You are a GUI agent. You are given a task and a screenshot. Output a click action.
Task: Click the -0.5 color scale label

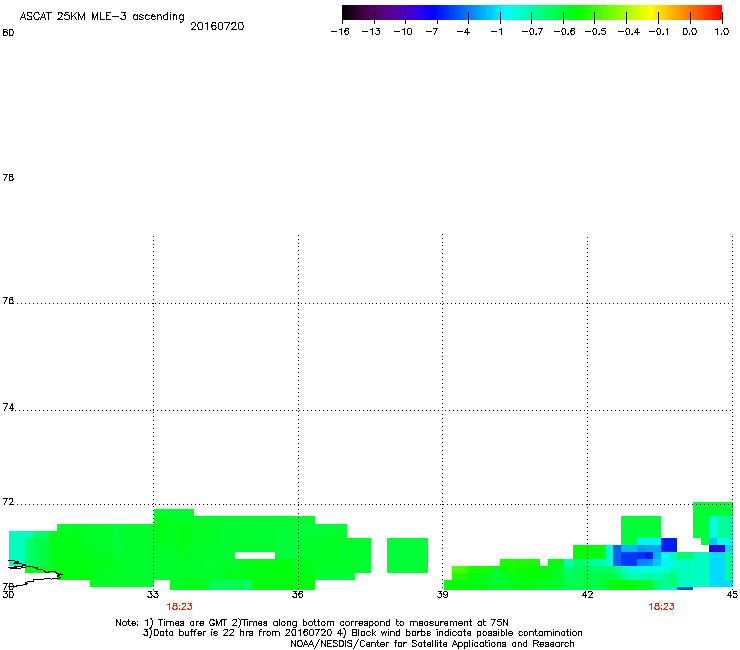point(596,32)
